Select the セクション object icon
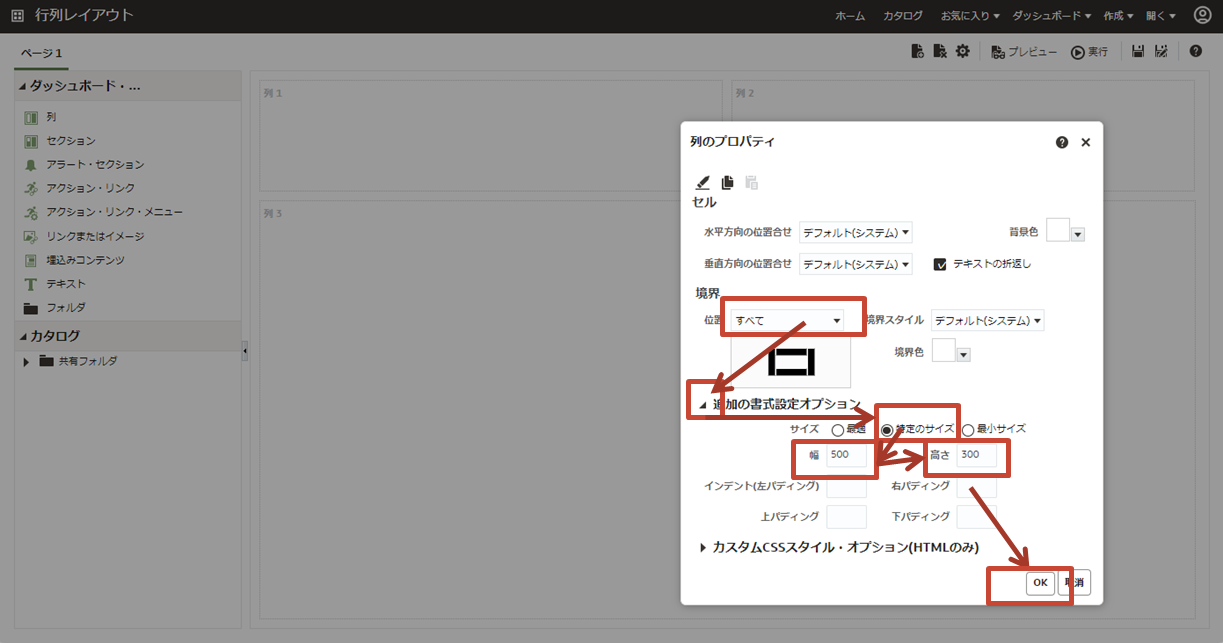This screenshot has height=643, width=1223. [31, 141]
